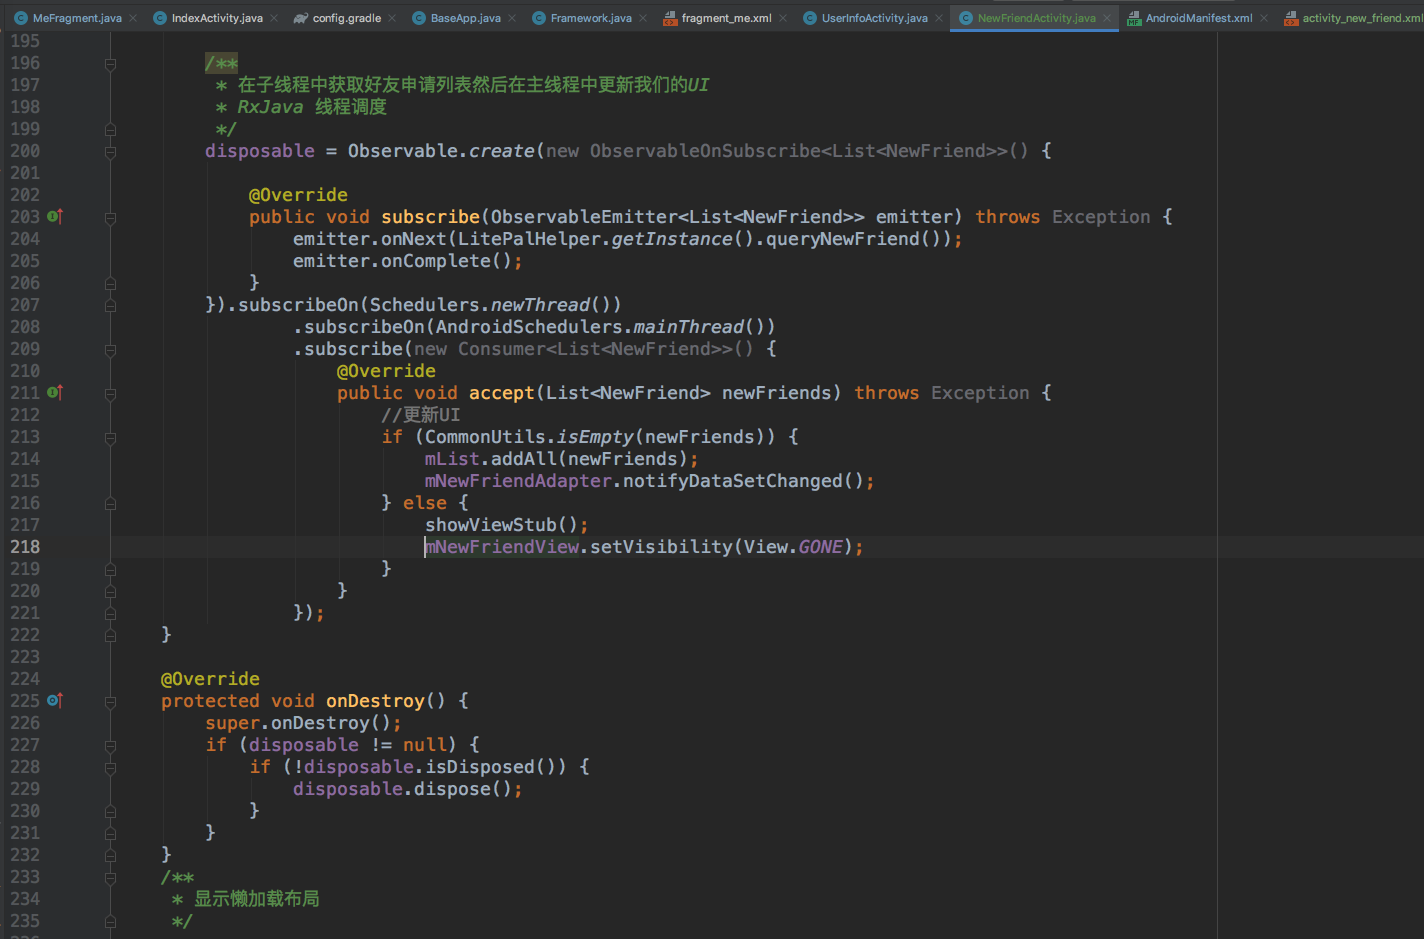Click 'queryNewFriend()' on line 204
The width and height of the screenshot is (1424, 939).
pos(853,239)
